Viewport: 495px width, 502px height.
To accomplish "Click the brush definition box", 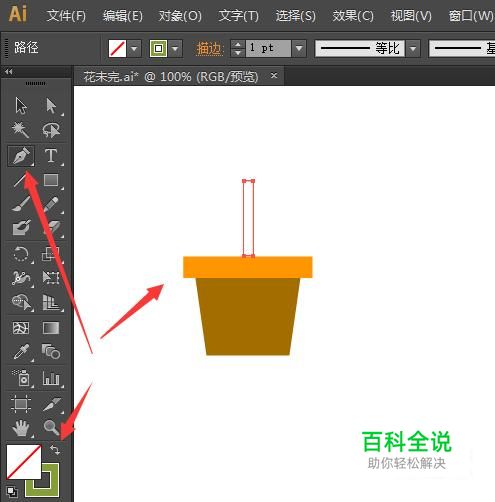I will 462,49.
